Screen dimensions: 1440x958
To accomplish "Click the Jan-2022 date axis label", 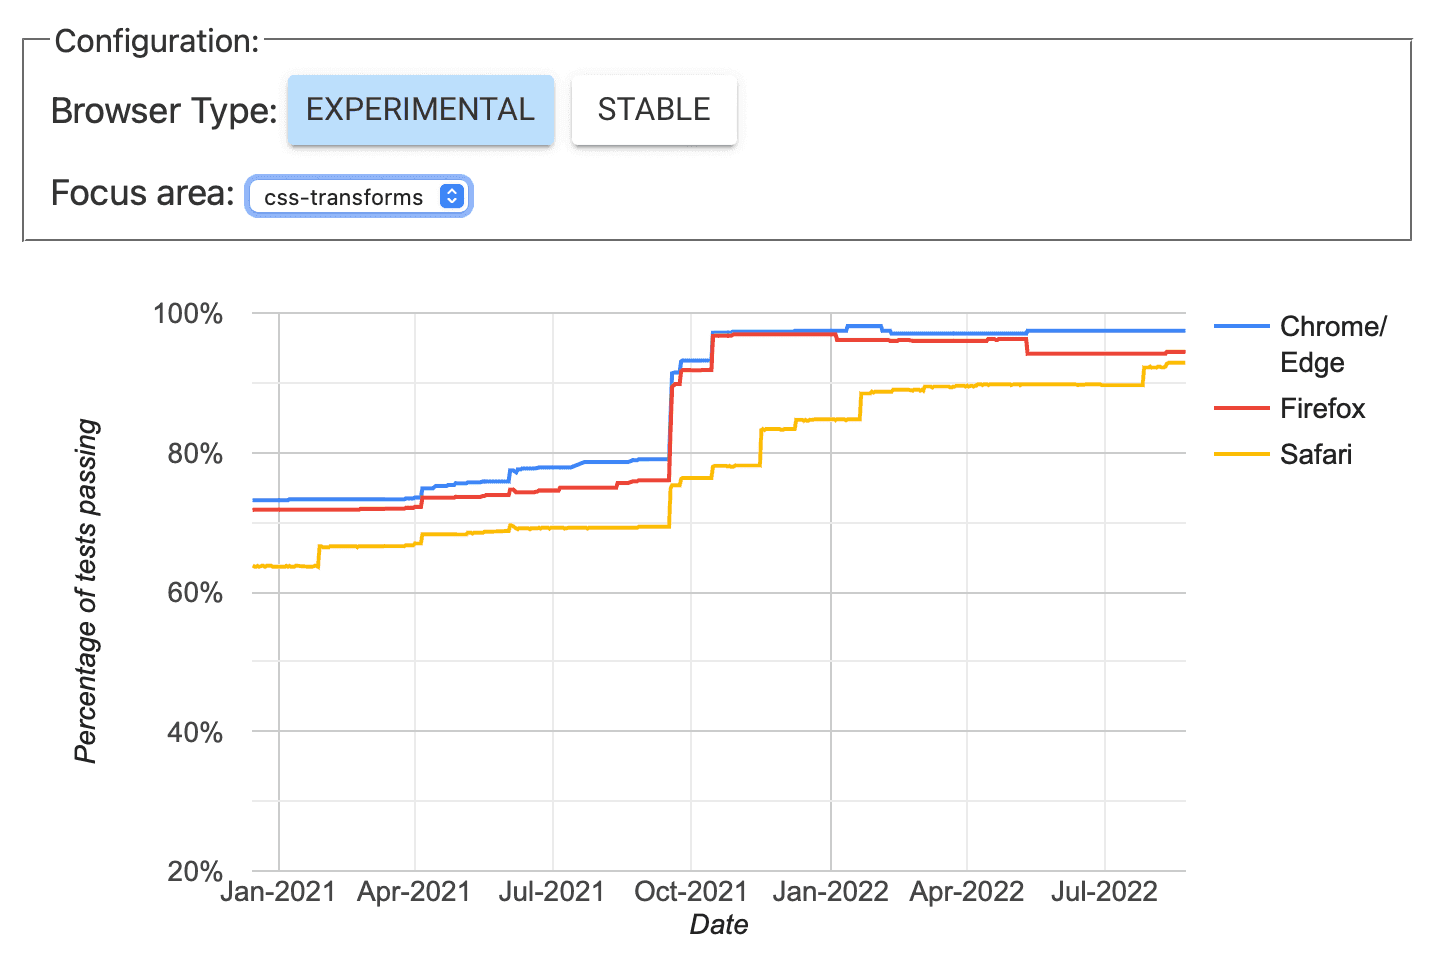I will click(830, 891).
